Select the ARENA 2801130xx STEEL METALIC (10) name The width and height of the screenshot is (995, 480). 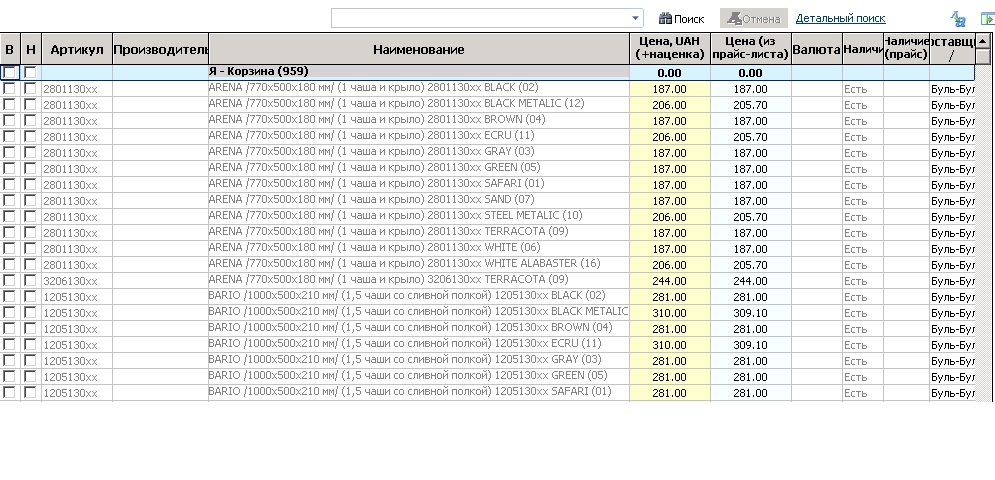(x=395, y=215)
